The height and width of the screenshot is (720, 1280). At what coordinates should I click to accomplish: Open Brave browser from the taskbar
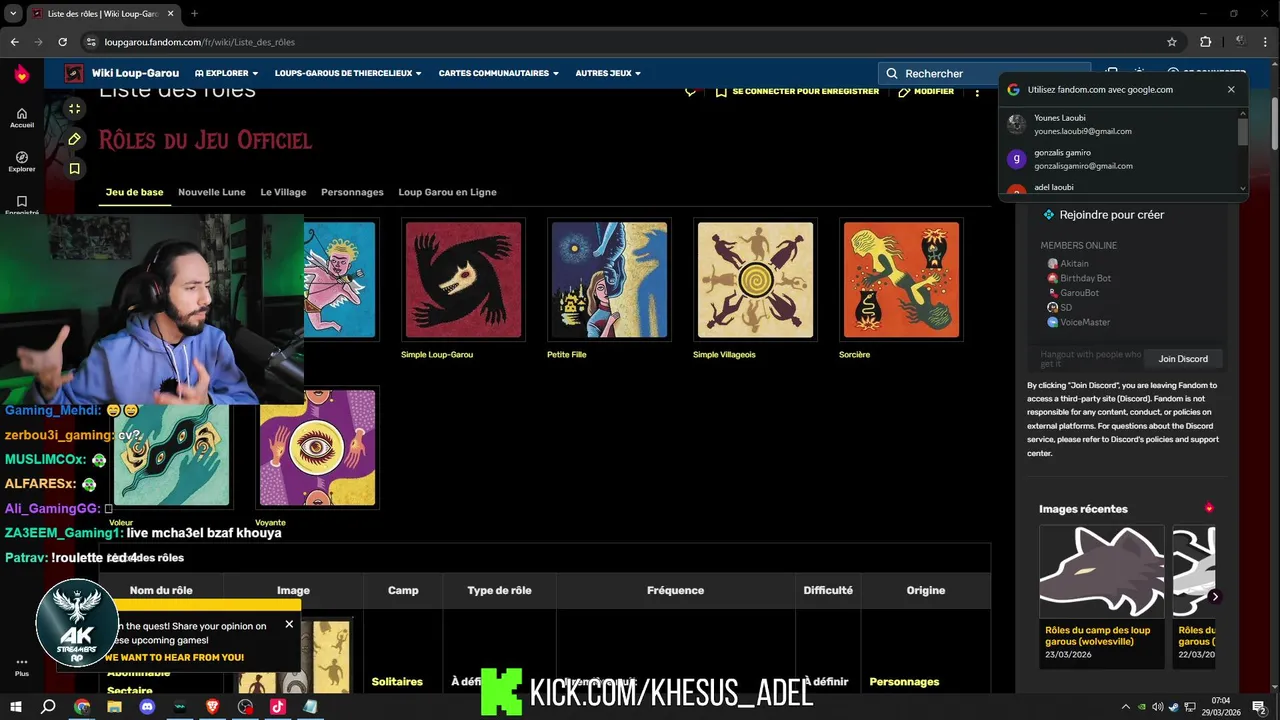(x=212, y=706)
